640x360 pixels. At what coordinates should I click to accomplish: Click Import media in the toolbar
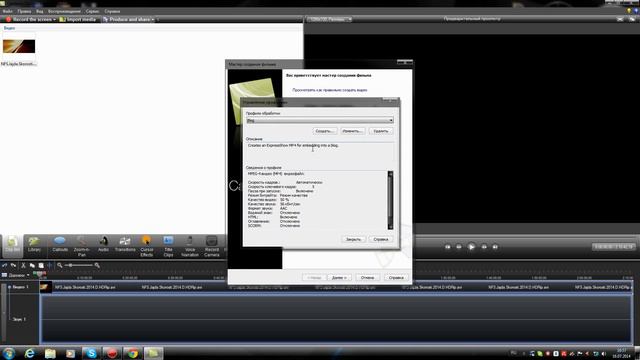pos(78,19)
